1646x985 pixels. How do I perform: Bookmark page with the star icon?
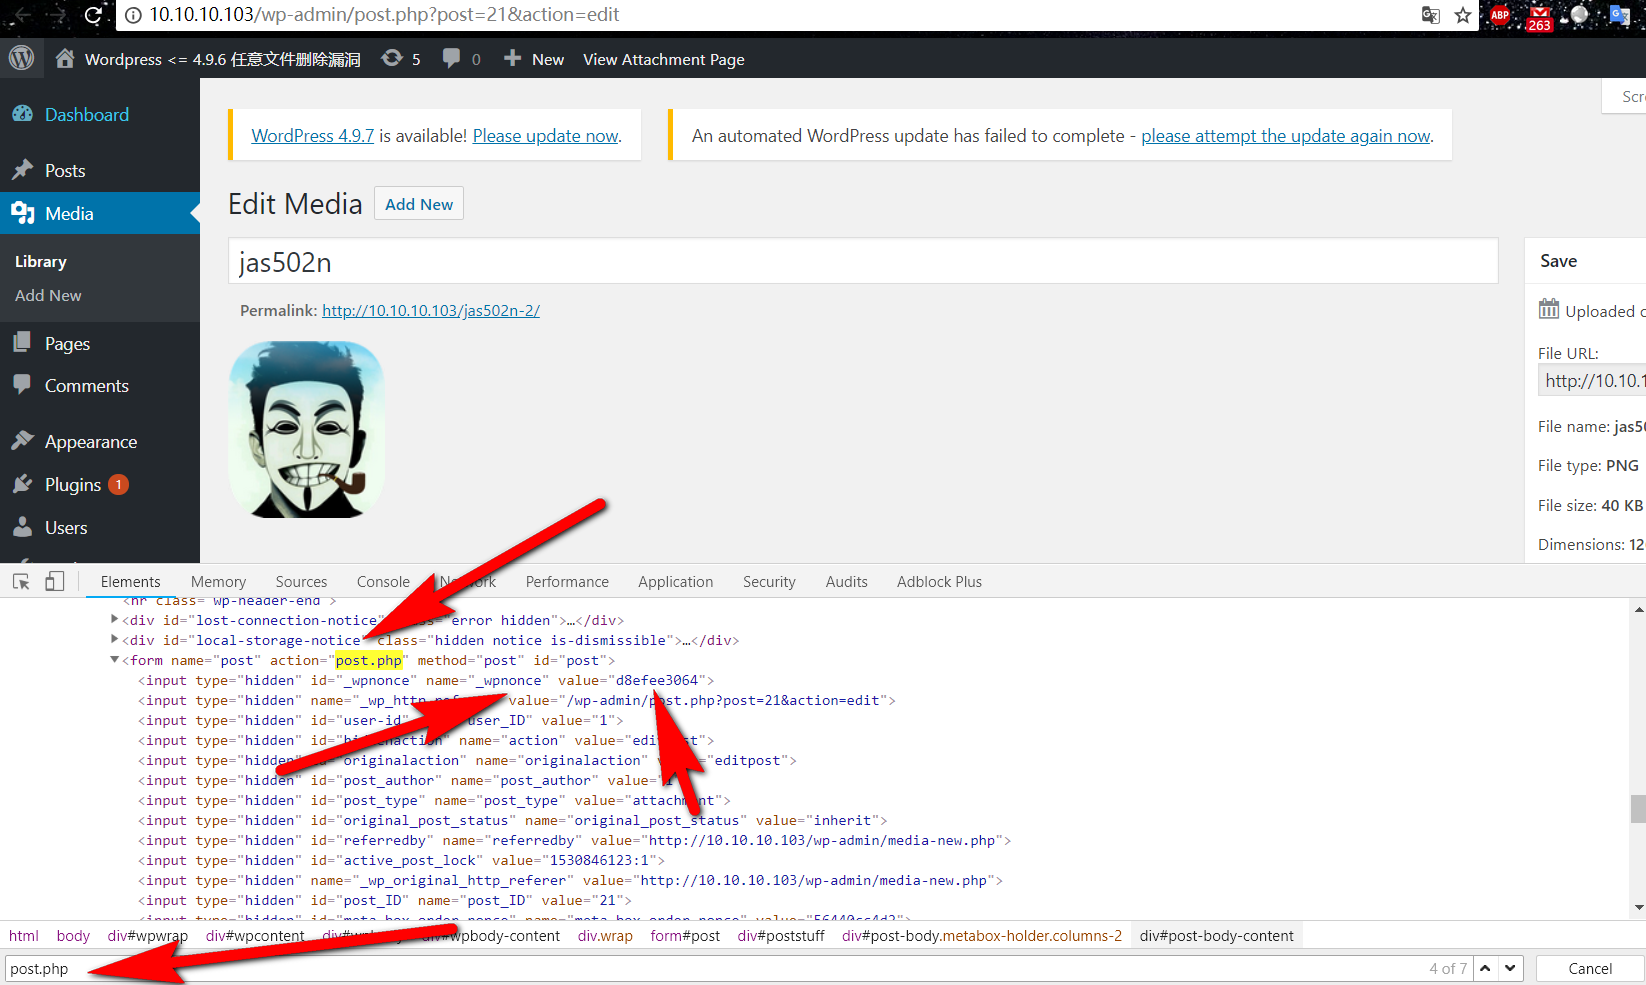coord(1463,15)
